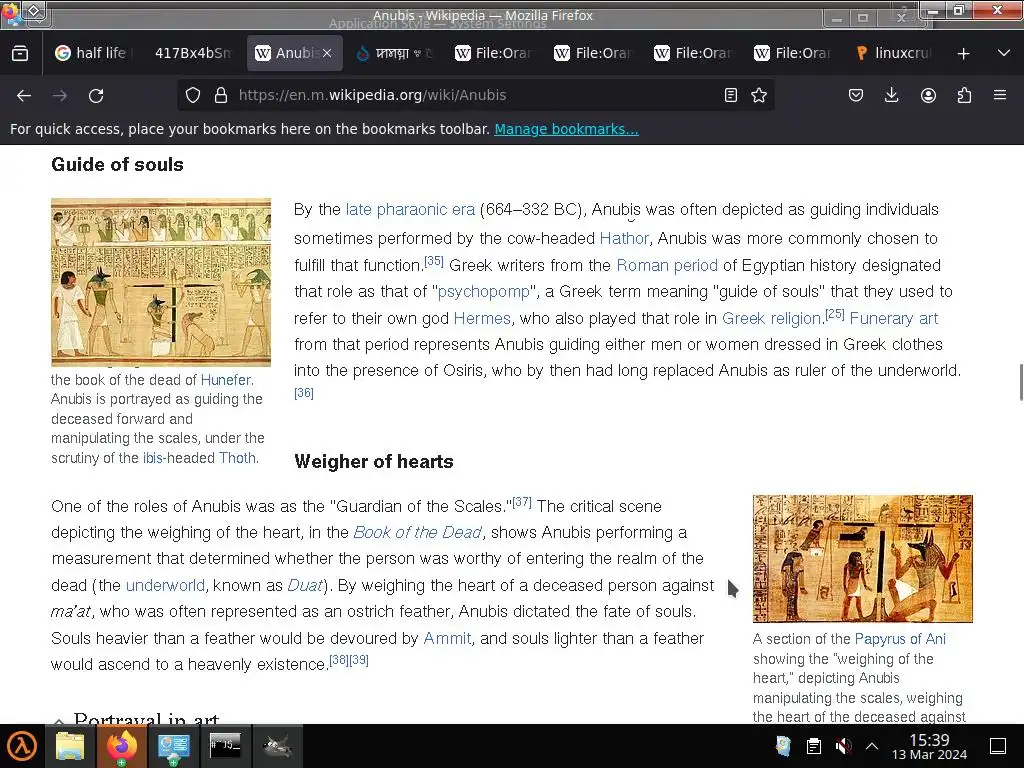Enlarge the Papyrus of Ani image
1024x768 pixels.
point(863,558)
